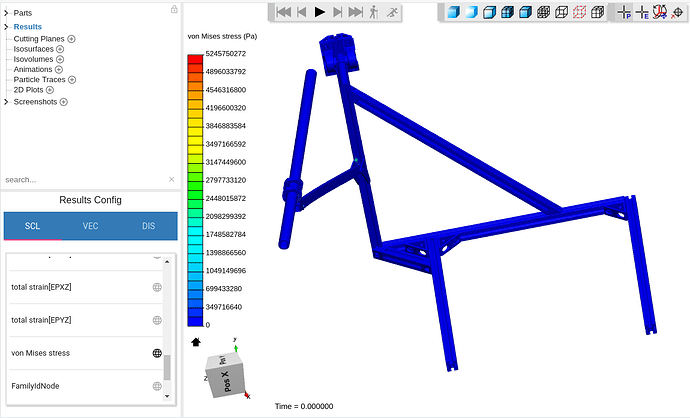
Task: Start playback with the play button
Action: [x=319, y=12]
